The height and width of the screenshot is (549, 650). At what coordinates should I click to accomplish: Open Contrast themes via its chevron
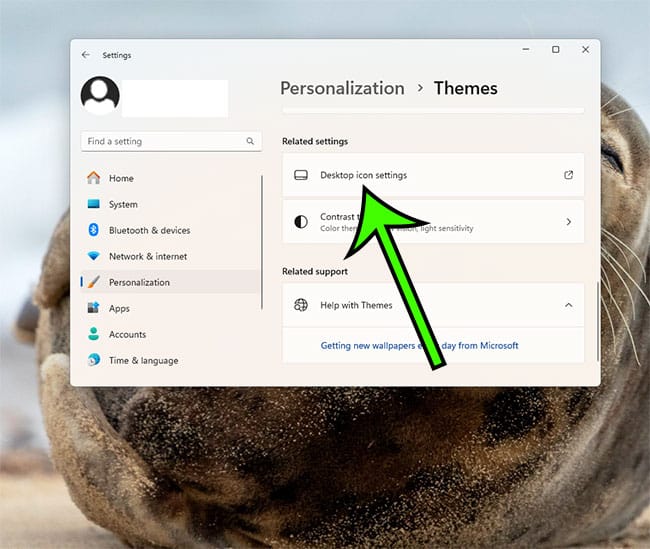pyautogui.click(x=569, y=222)
